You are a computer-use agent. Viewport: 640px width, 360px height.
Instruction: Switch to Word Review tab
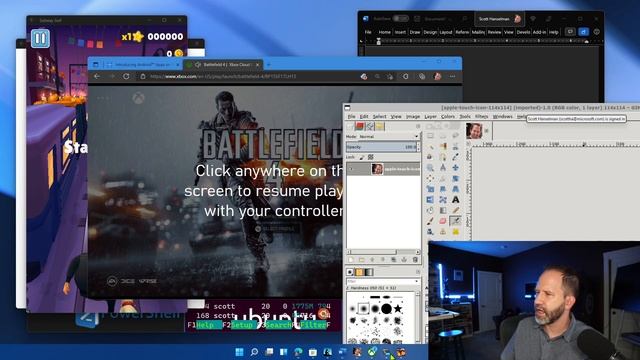tap(494, 32)
